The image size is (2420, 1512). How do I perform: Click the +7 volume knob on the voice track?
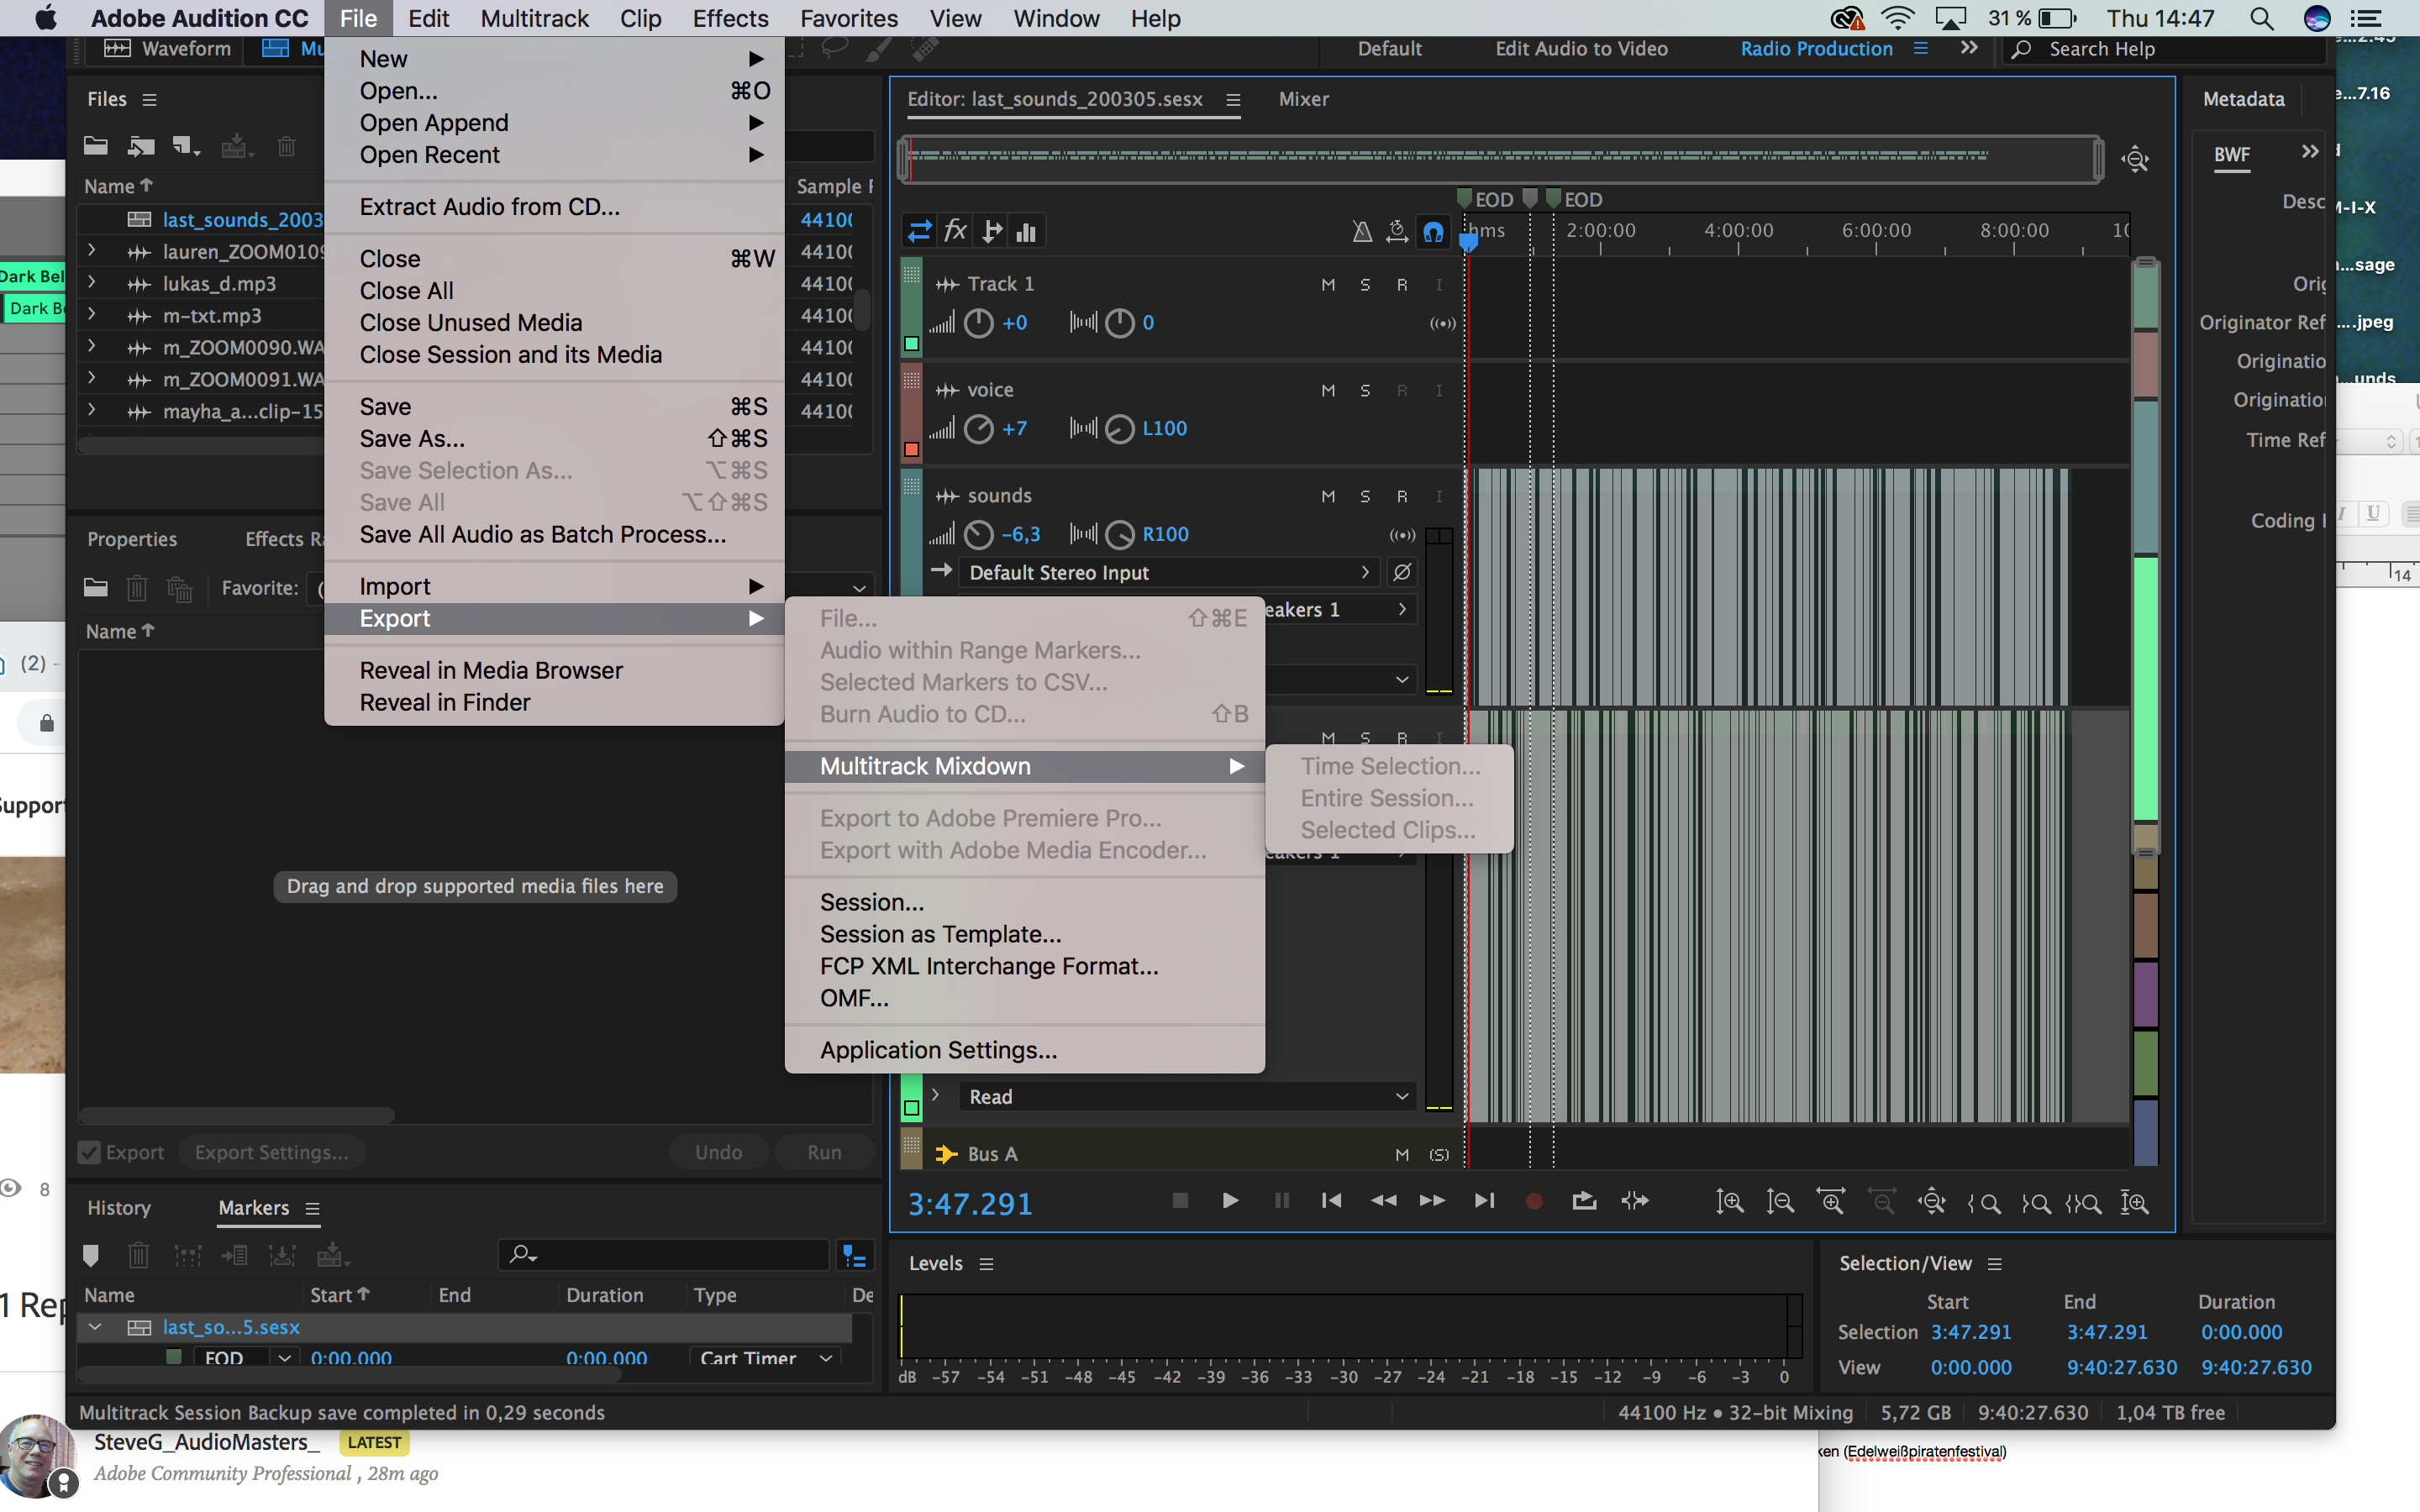click(x=978, y=428)
